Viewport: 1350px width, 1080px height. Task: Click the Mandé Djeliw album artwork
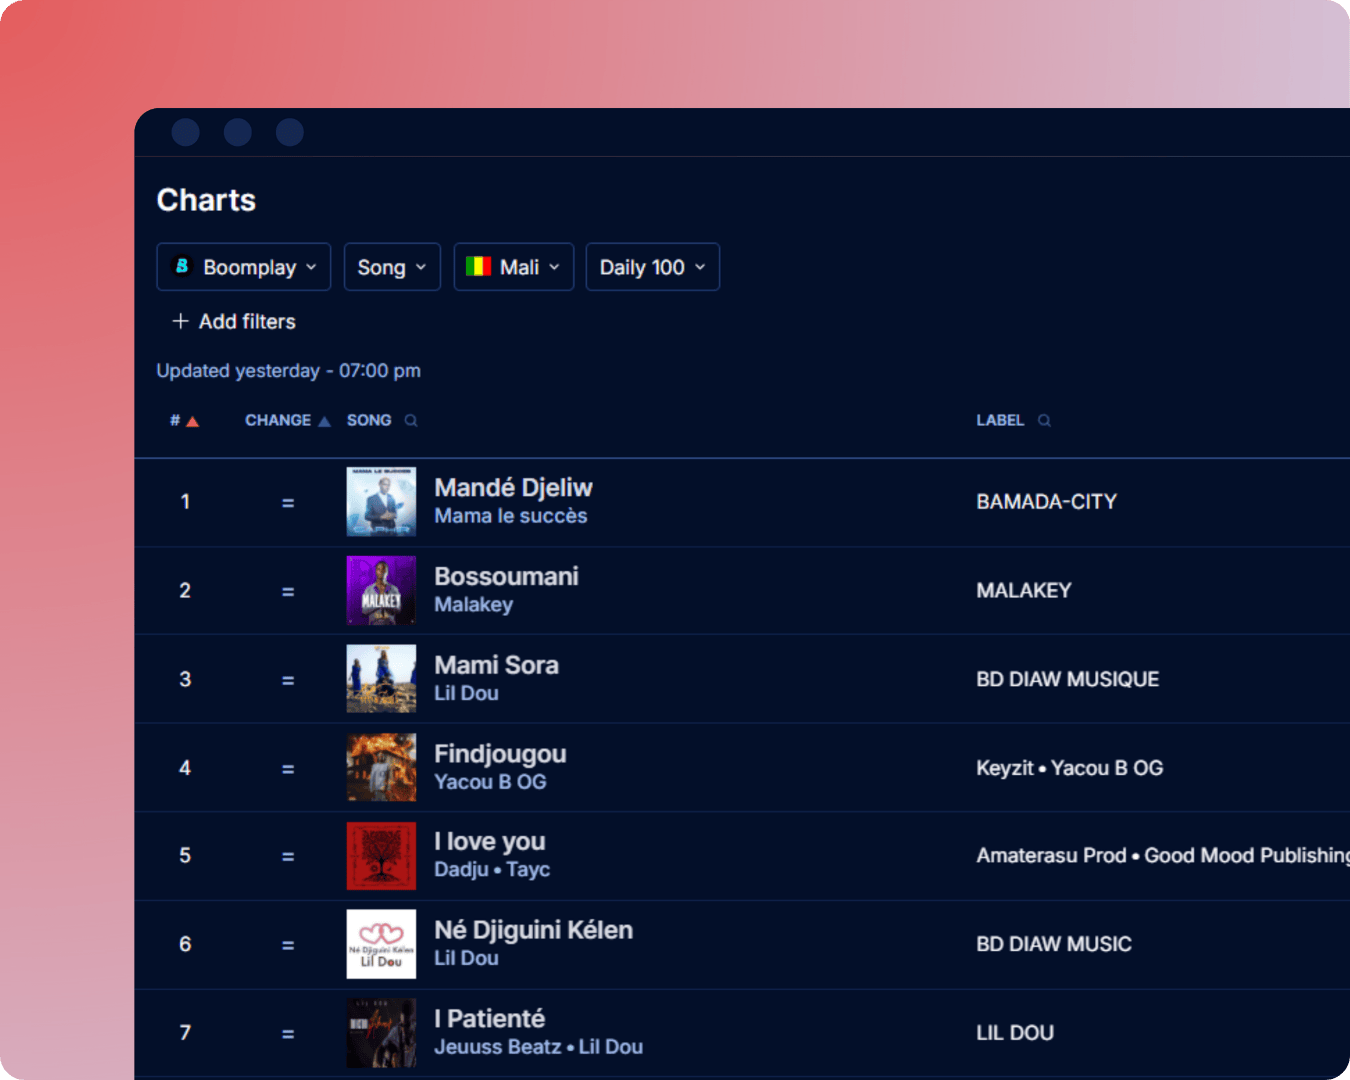(381, 502)
